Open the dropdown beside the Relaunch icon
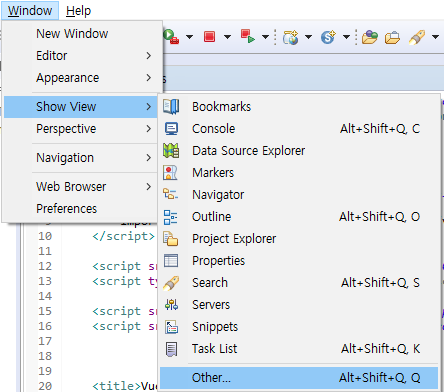444x392 pixels. tap(265, 37)
